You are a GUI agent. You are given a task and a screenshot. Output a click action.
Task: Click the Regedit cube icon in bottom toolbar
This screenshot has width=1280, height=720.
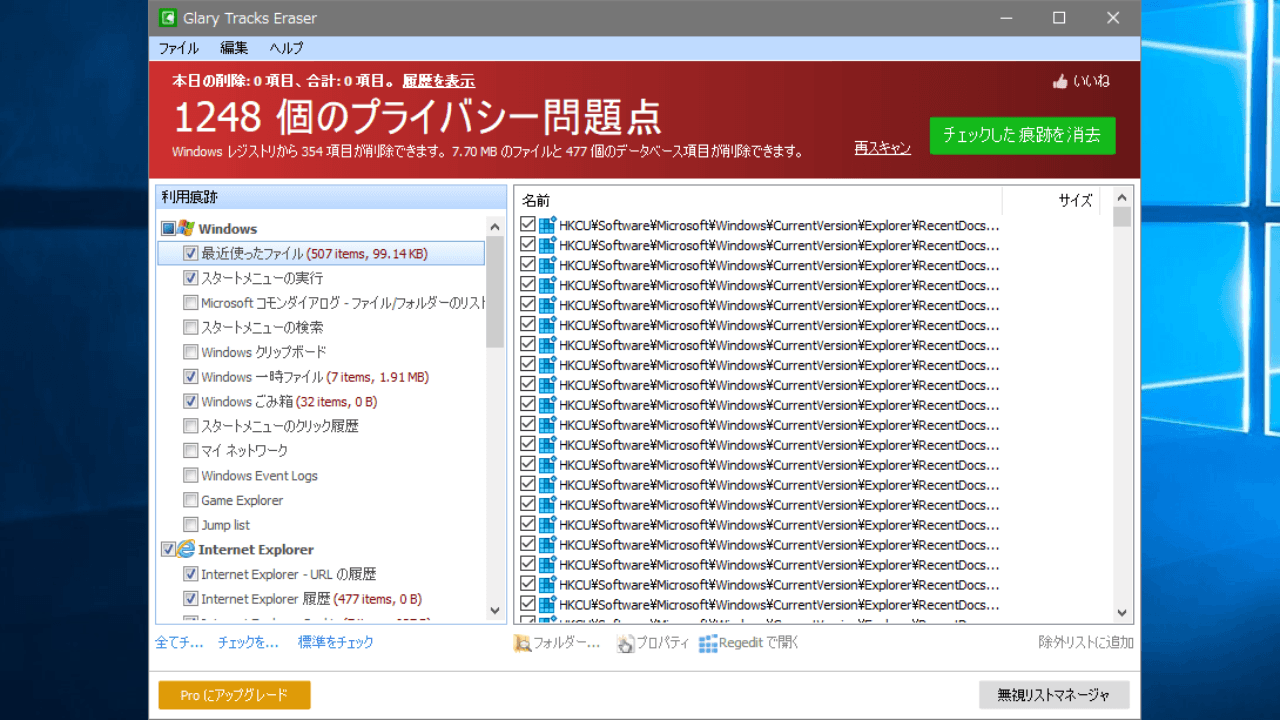[x=708, y=643]
